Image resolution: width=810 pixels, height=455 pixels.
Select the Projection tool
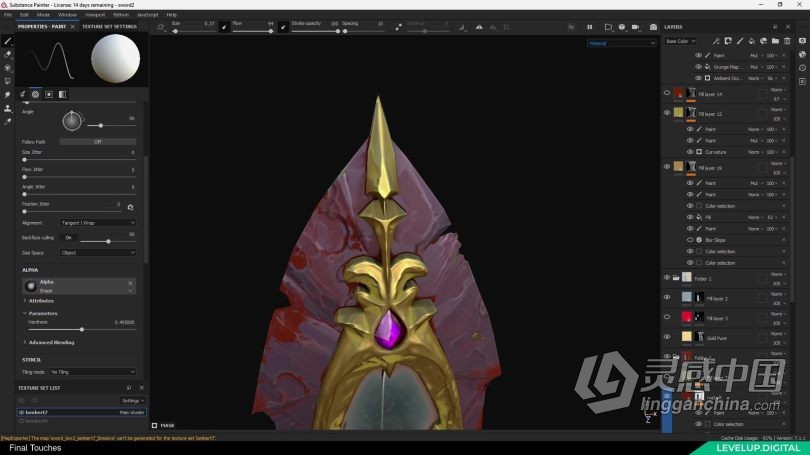(7, 68)
